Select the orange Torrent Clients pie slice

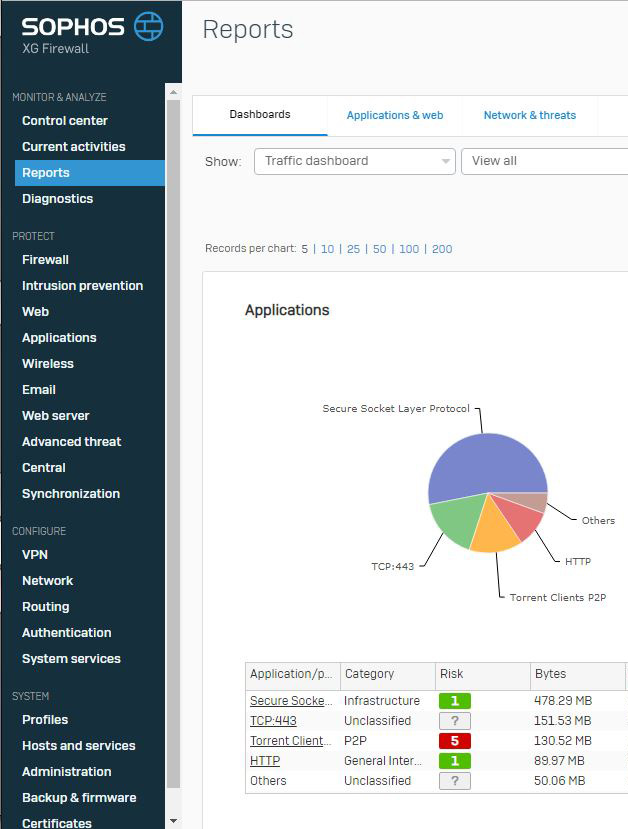click(493, 529)
